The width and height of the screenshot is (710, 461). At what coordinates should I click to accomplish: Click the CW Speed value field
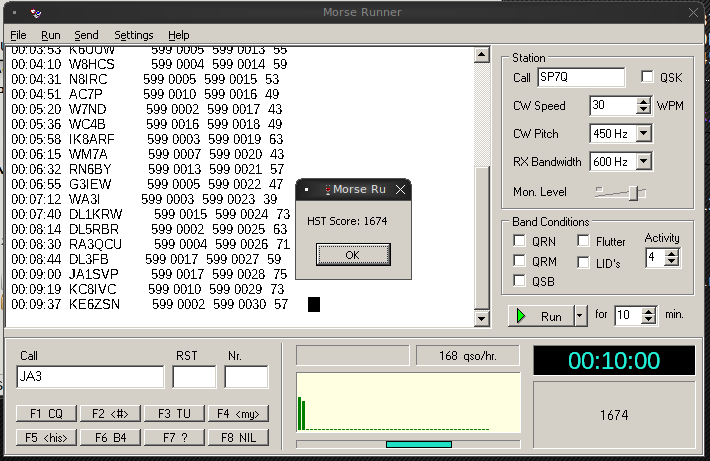point(613,106)
